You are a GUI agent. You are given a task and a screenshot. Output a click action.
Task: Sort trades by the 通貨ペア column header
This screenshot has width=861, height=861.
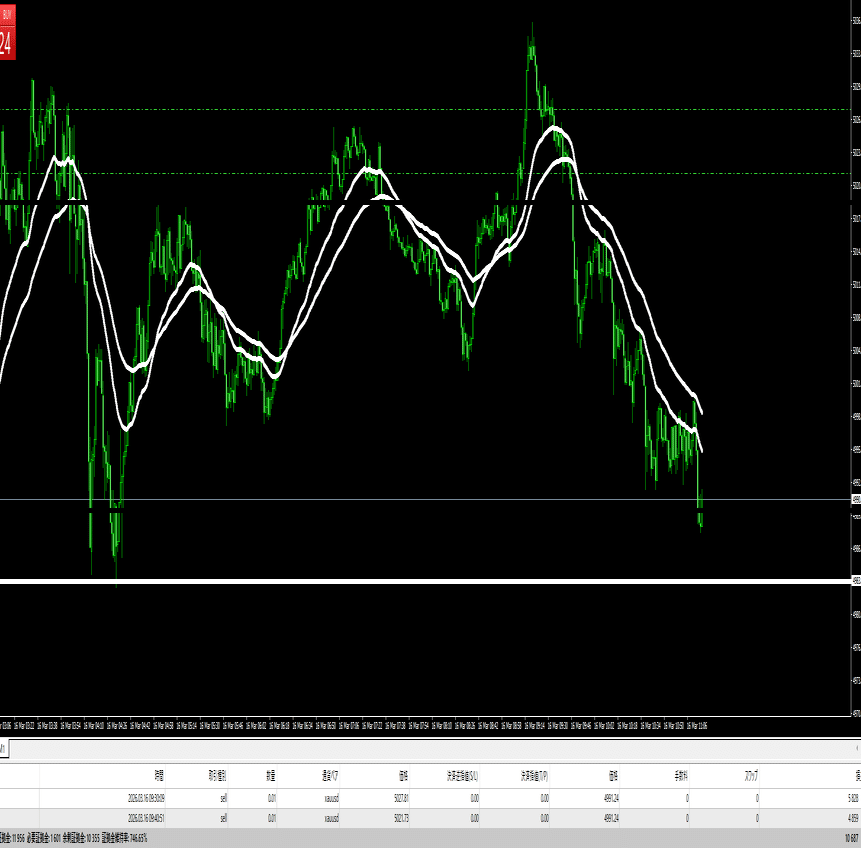coord(330,776)
